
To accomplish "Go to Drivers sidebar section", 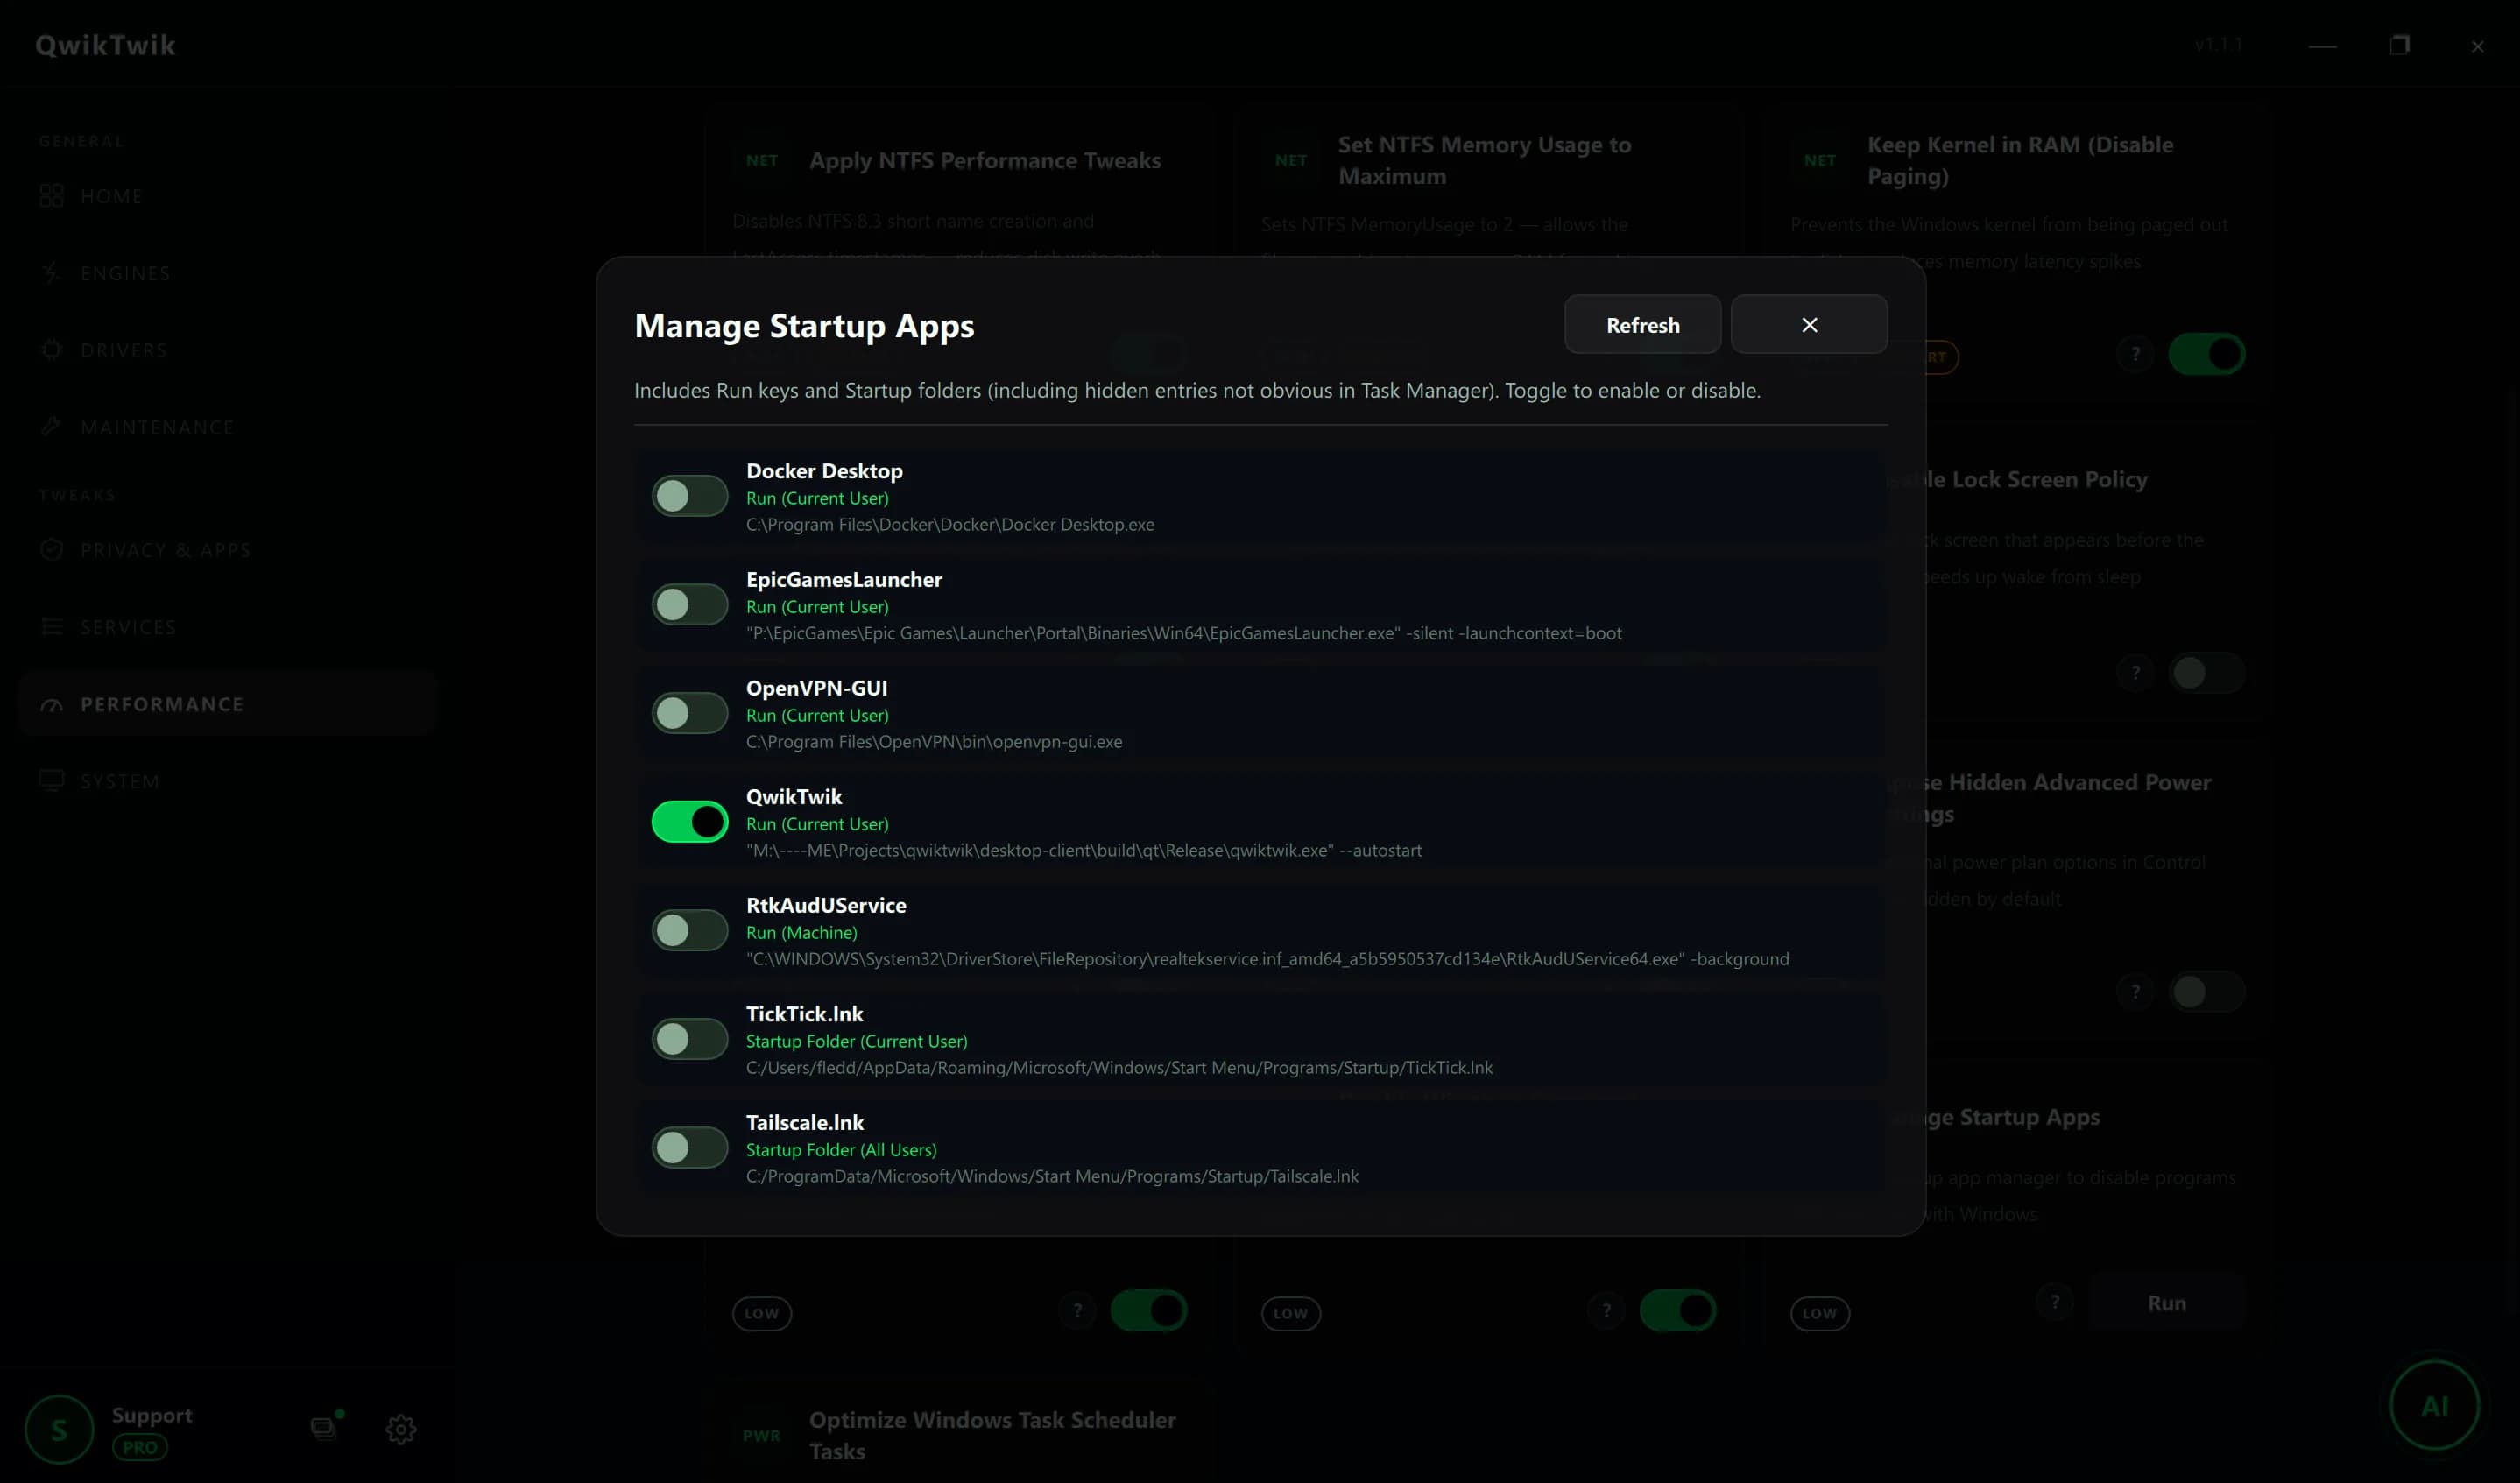I will (227, 350).
